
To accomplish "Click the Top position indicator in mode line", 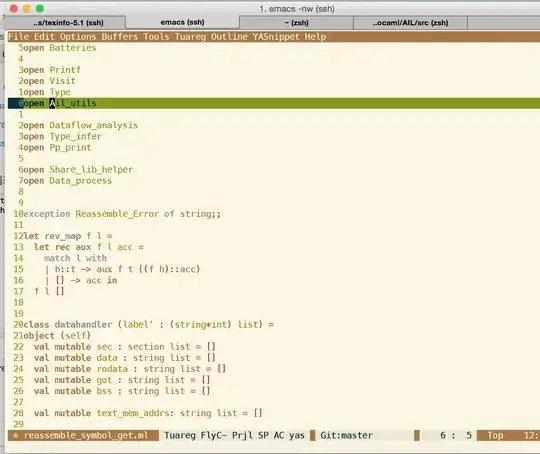I will [x=495, y=435].
